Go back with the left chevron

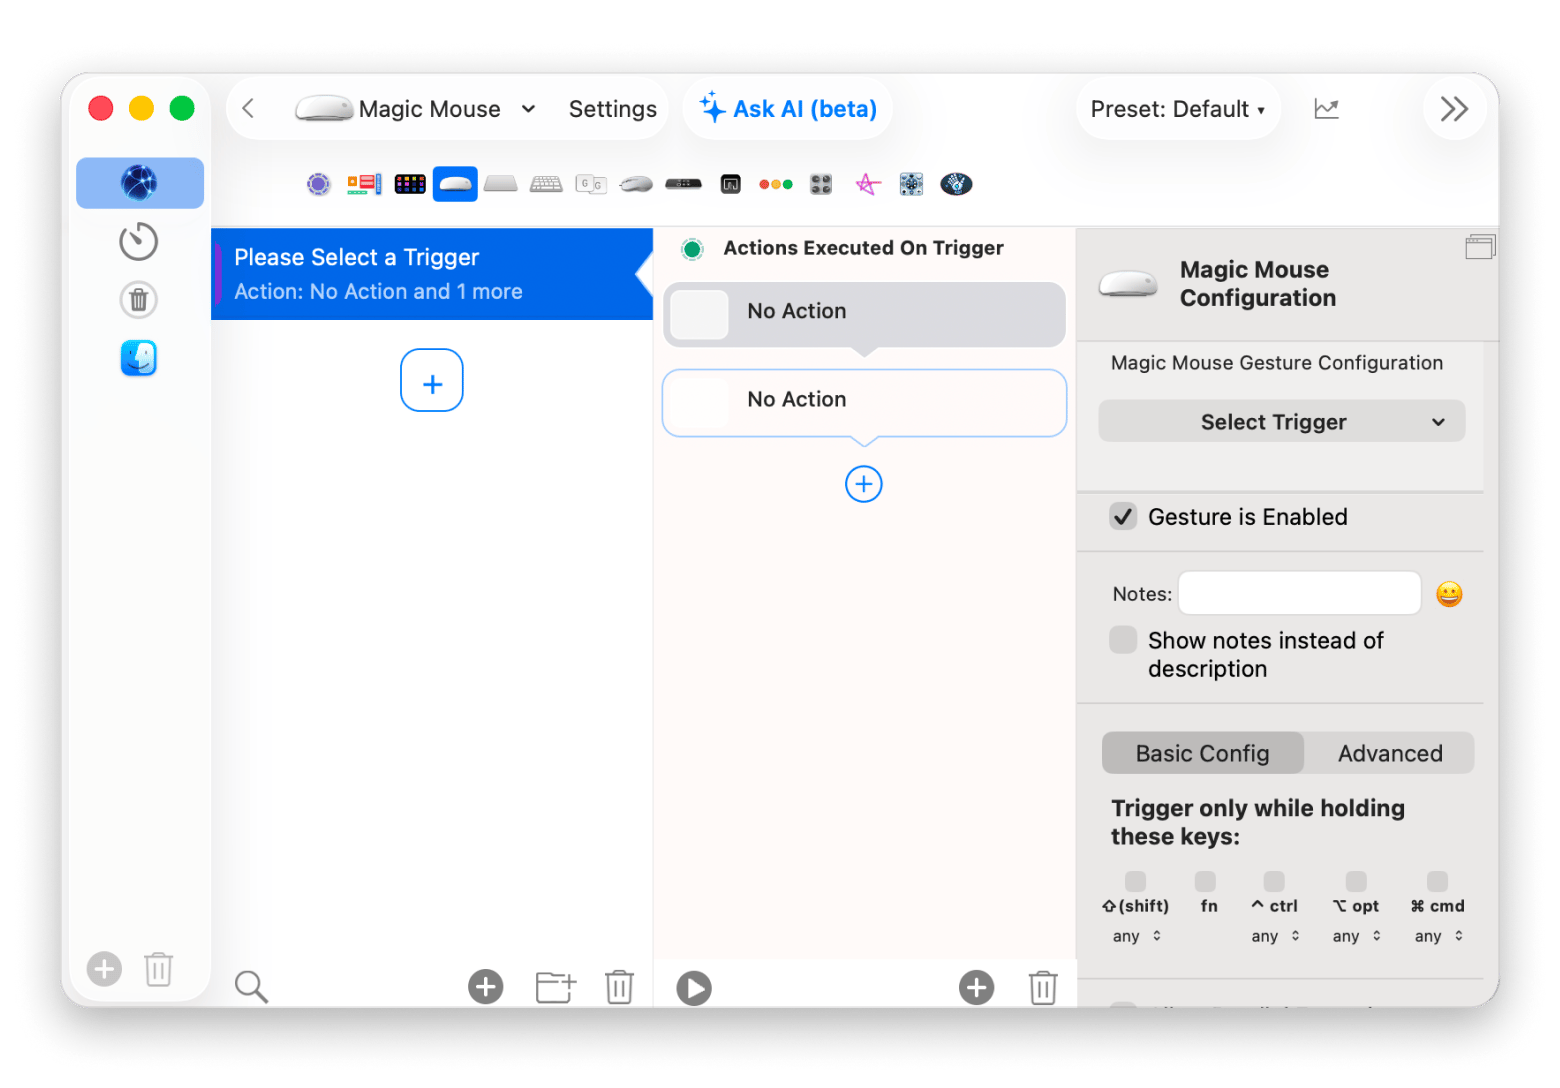tap(249, 108)
